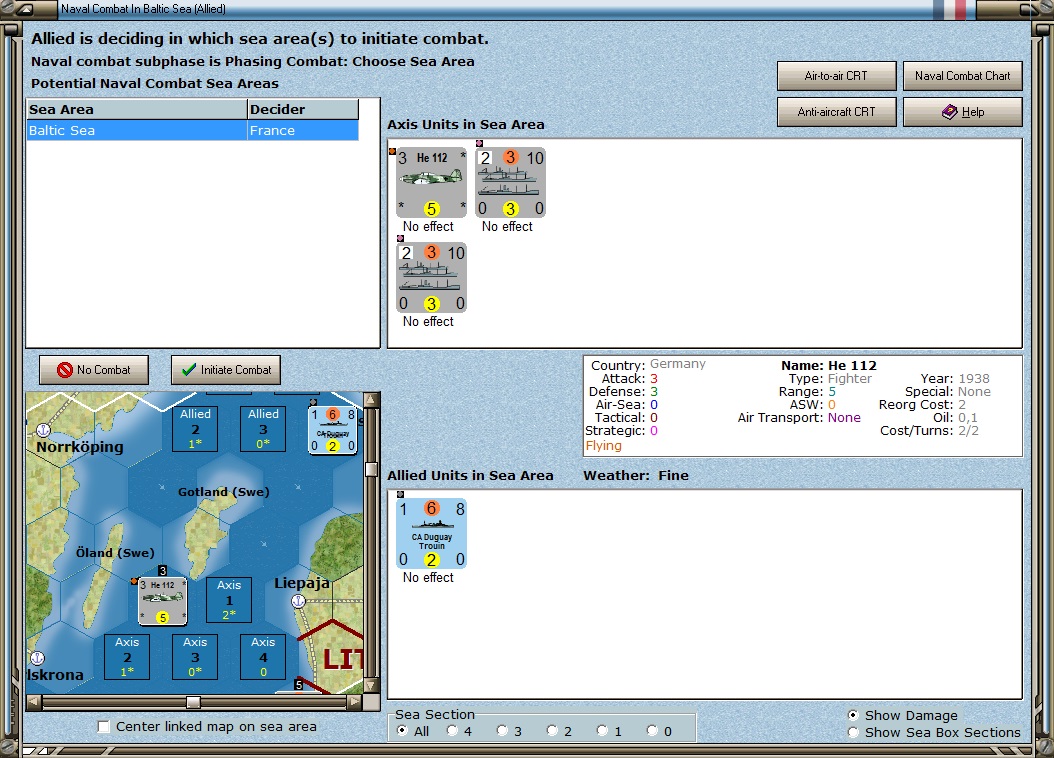Select the He 112 fighter unit counter

tap(431, 182)
